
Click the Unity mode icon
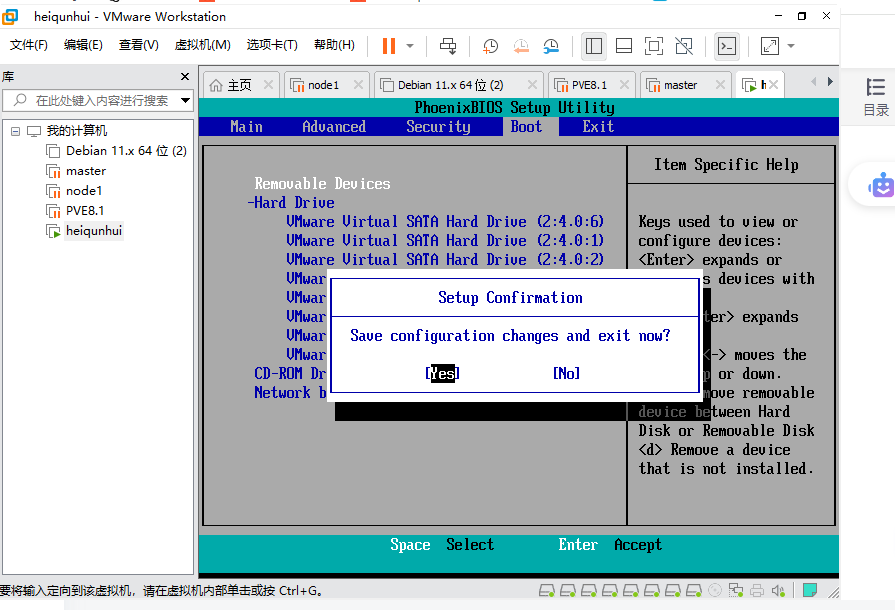(684, 46)
